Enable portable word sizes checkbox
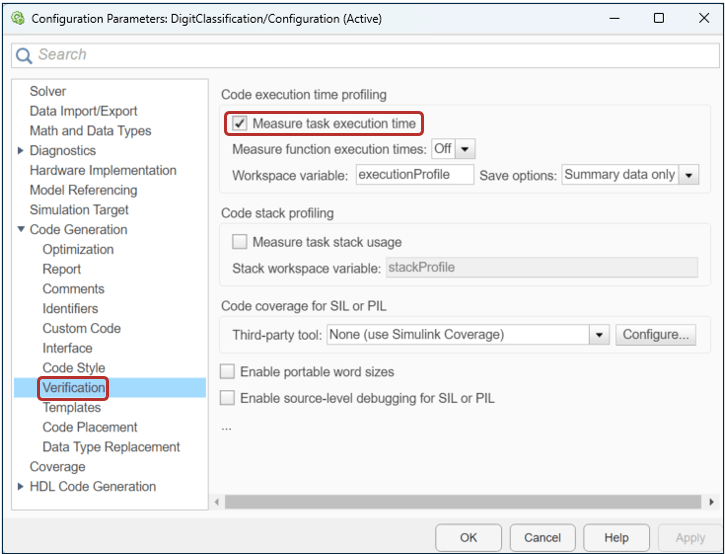The width and height of the screenshot is (725, 554). coord(228,372)
